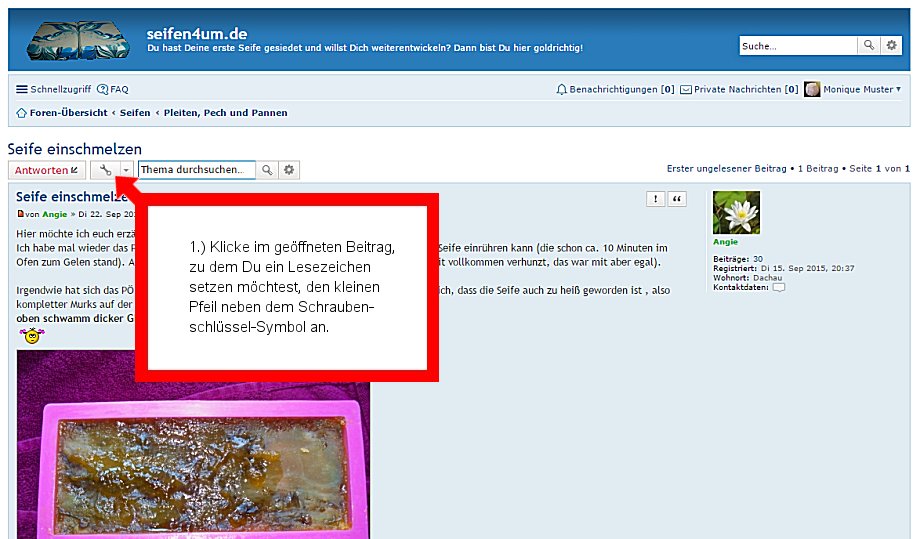Click the magnifier next to Thema durchsuchen
The width and height of the screenshot is (920, 539).
coord(267,170)
